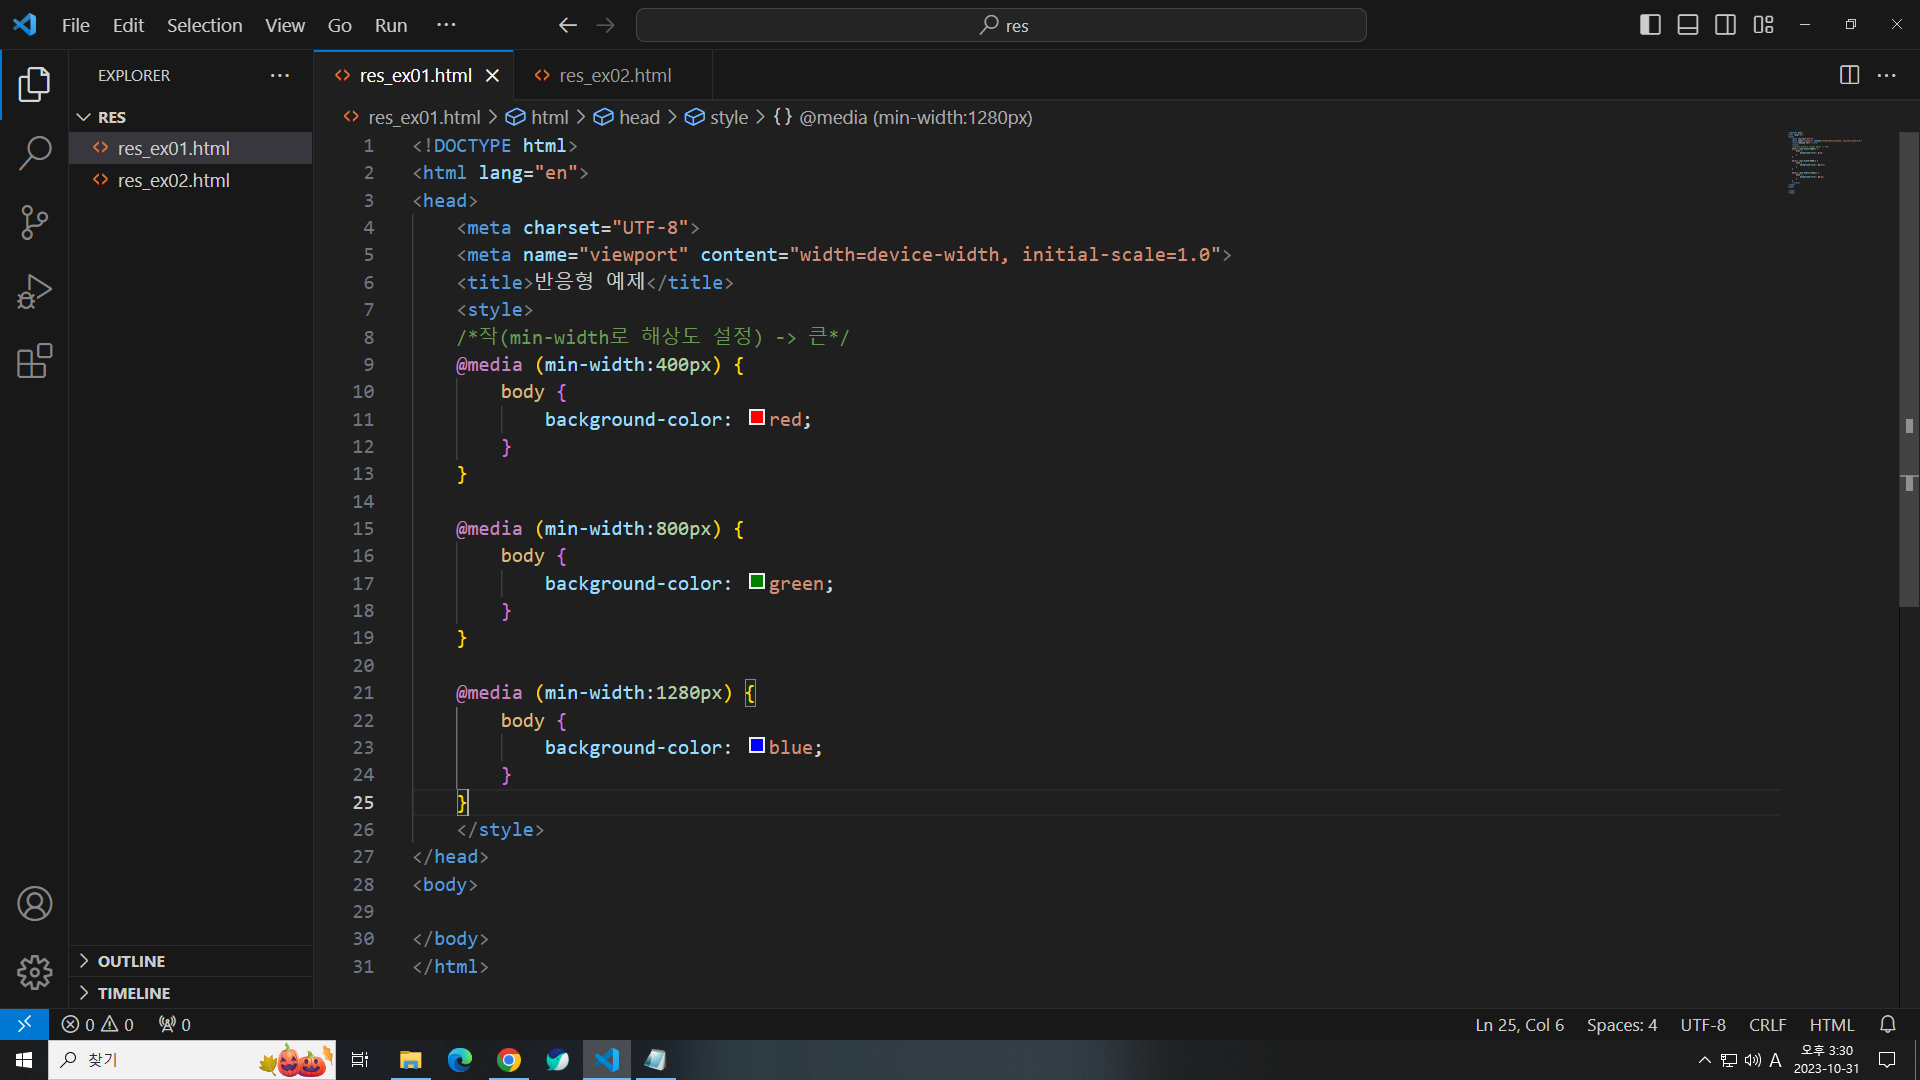Open the Accounts menu icon
Image resolution: width=1920 pixels, height=1080 pixels.
[34, 904]
